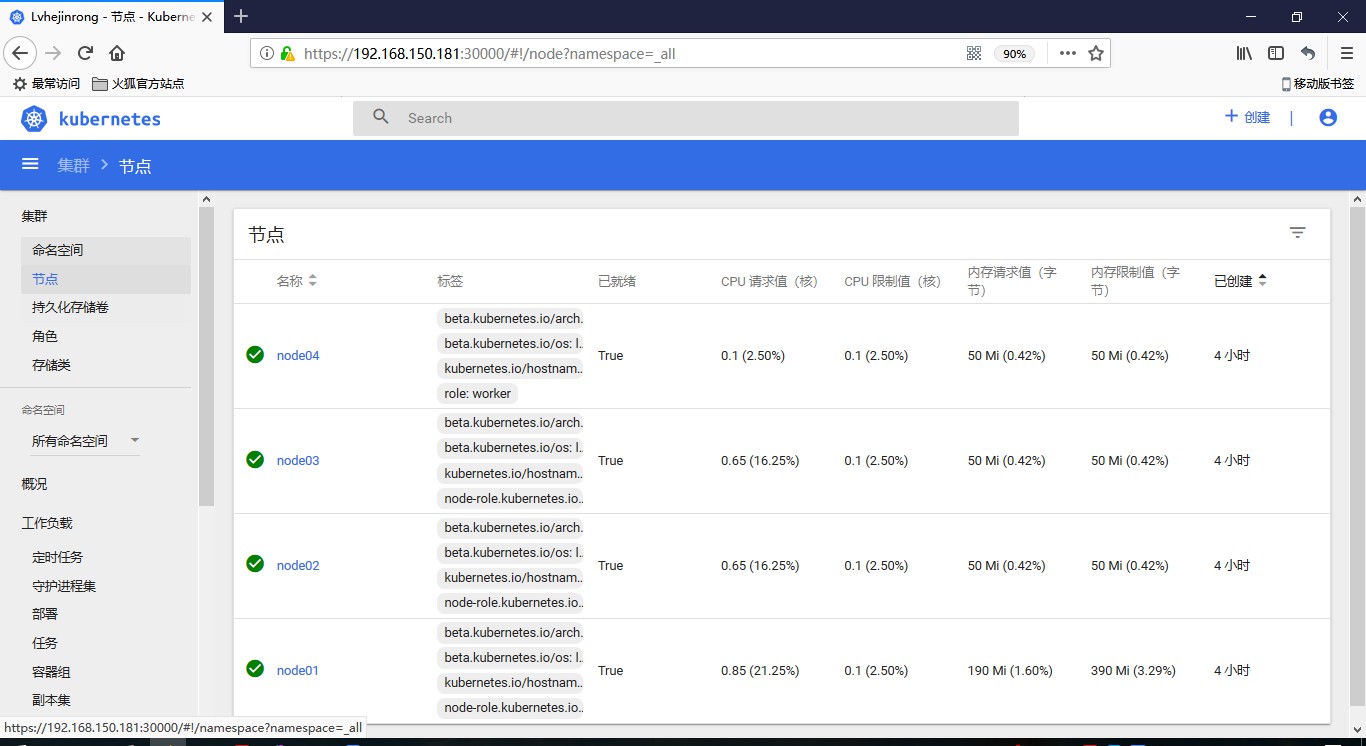Viewport: 1366px width, 746px height.
Task: Sort nodes by 已创建 column arrows
Action: [1262, 281]
